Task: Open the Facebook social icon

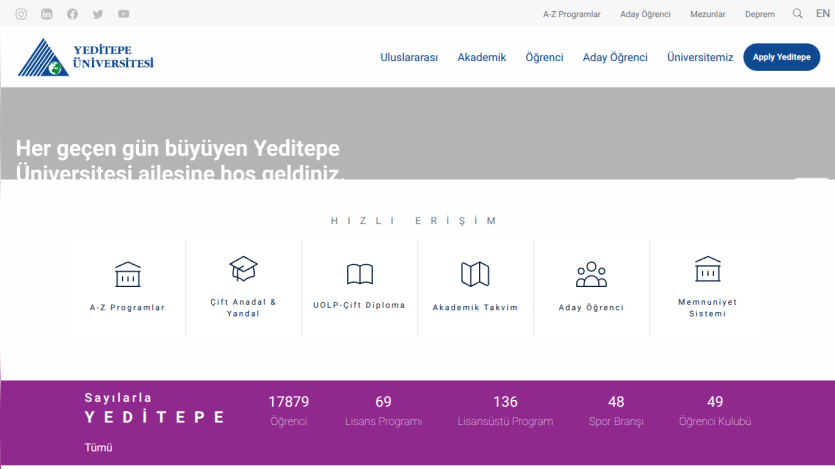Action: point(72,14)
